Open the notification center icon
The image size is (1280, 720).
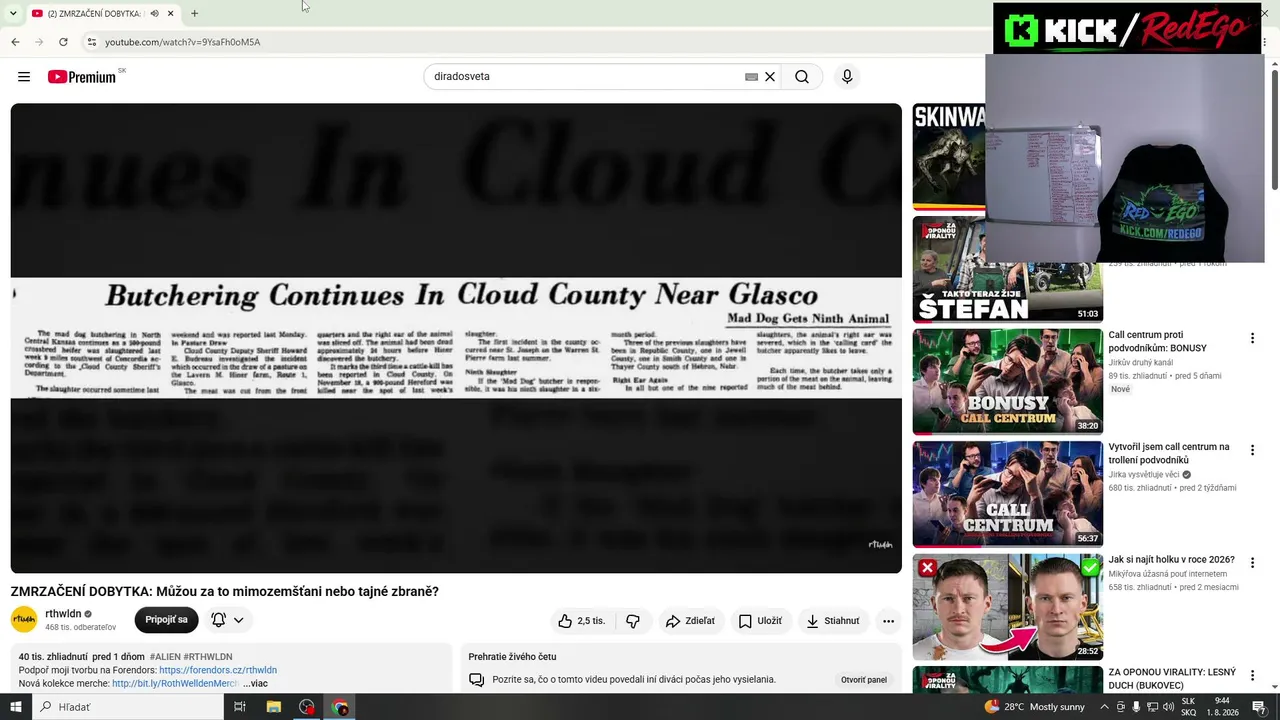pos(1259,707)
